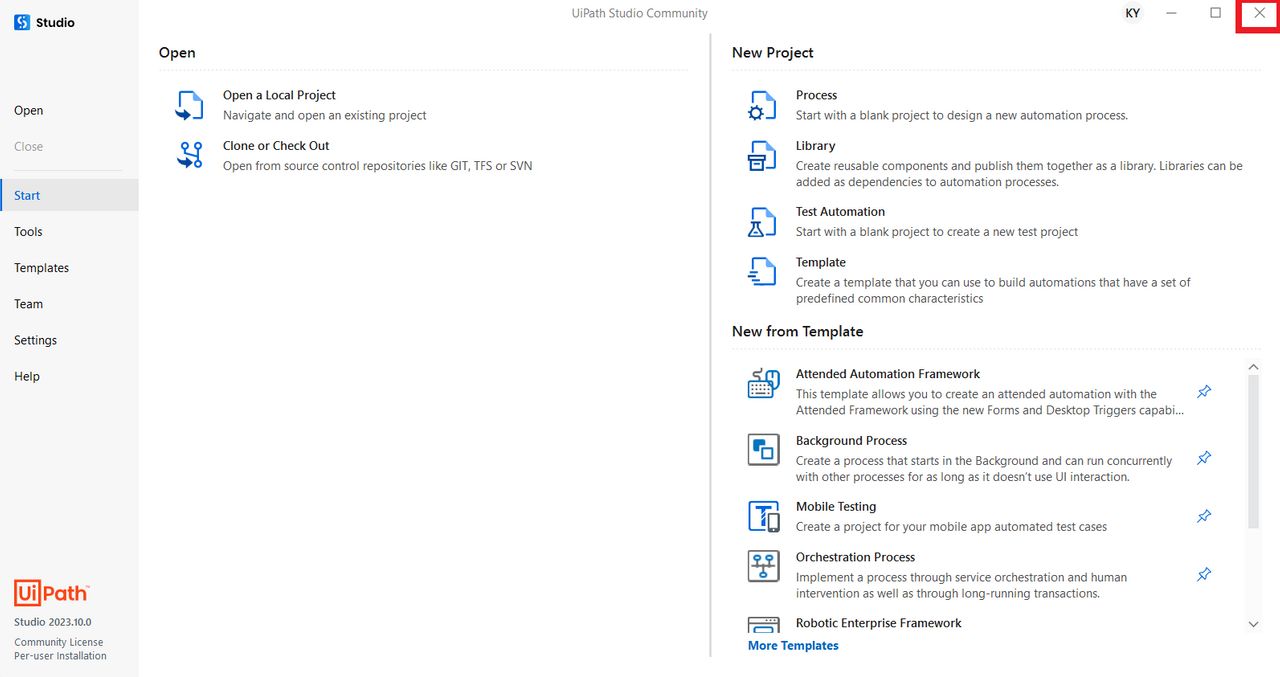The image size is (1280, 677).
Task: Click the template list scrollbar thumb
Action: pos(1253,452)
